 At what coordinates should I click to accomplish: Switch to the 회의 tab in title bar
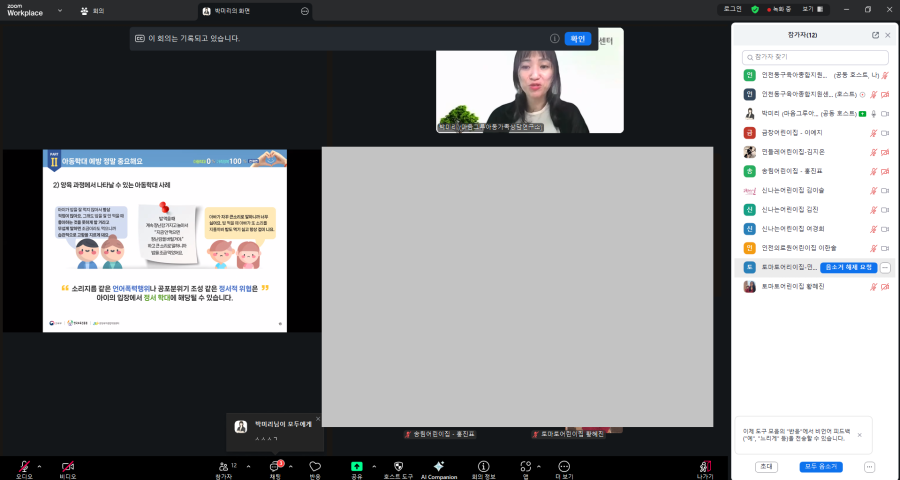coord(92,10)
